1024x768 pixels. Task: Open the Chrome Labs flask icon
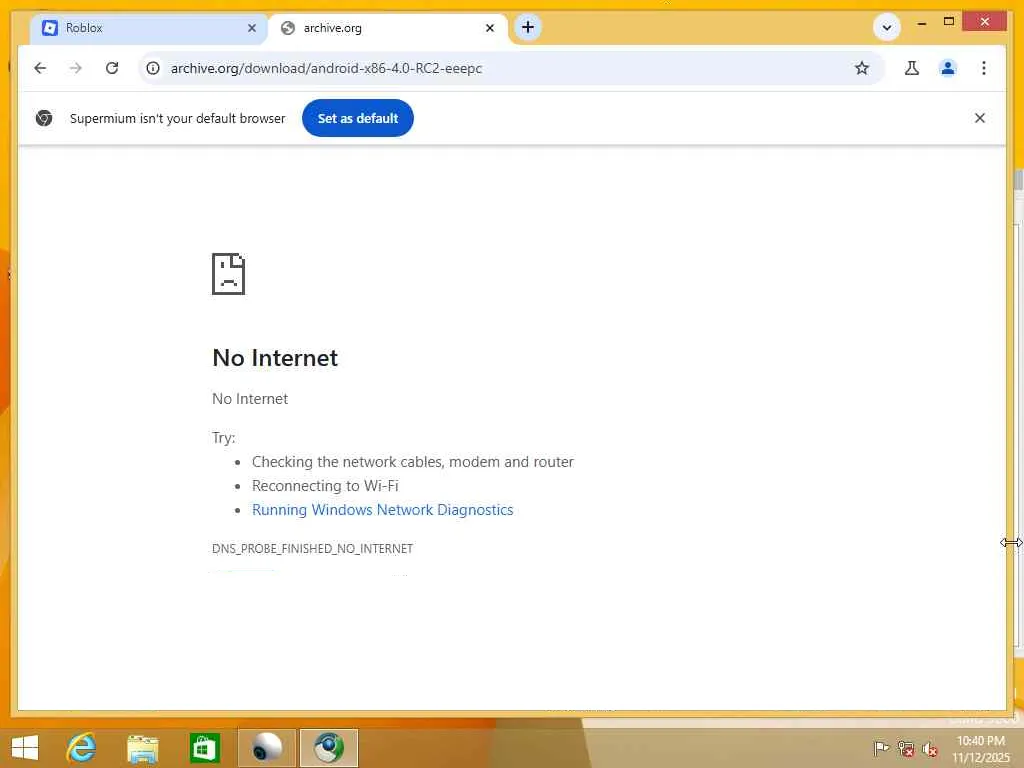pyautogui.click(x=912, y=68)
